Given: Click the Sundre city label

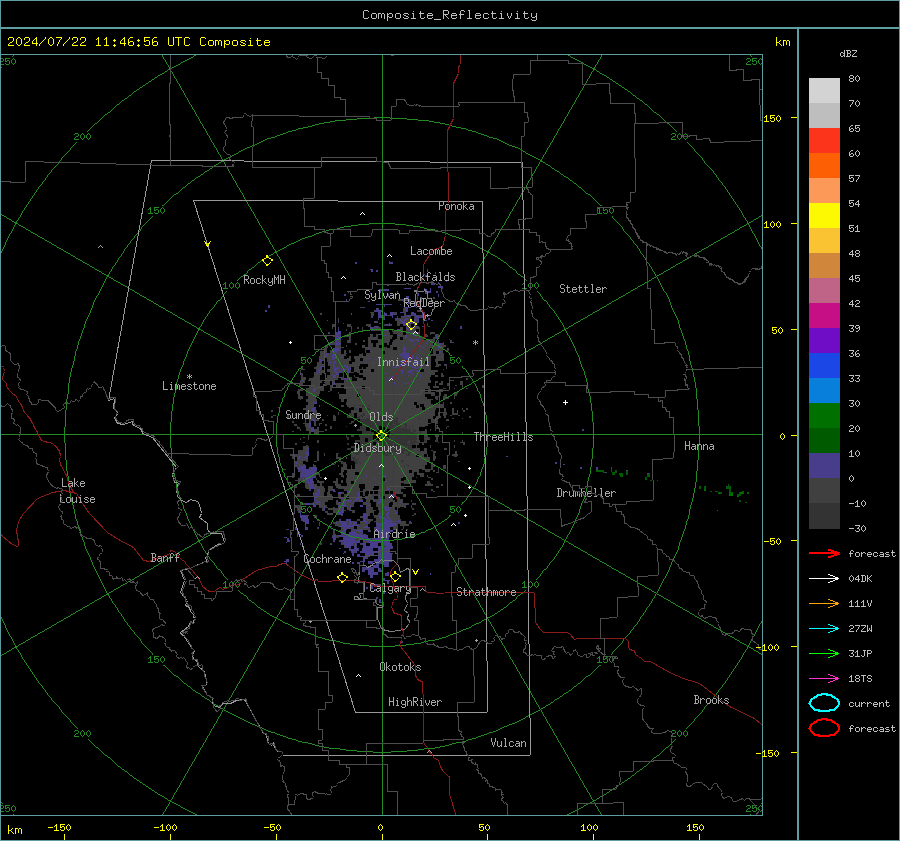Looking at the screenshot, I should tap(303, 414).
